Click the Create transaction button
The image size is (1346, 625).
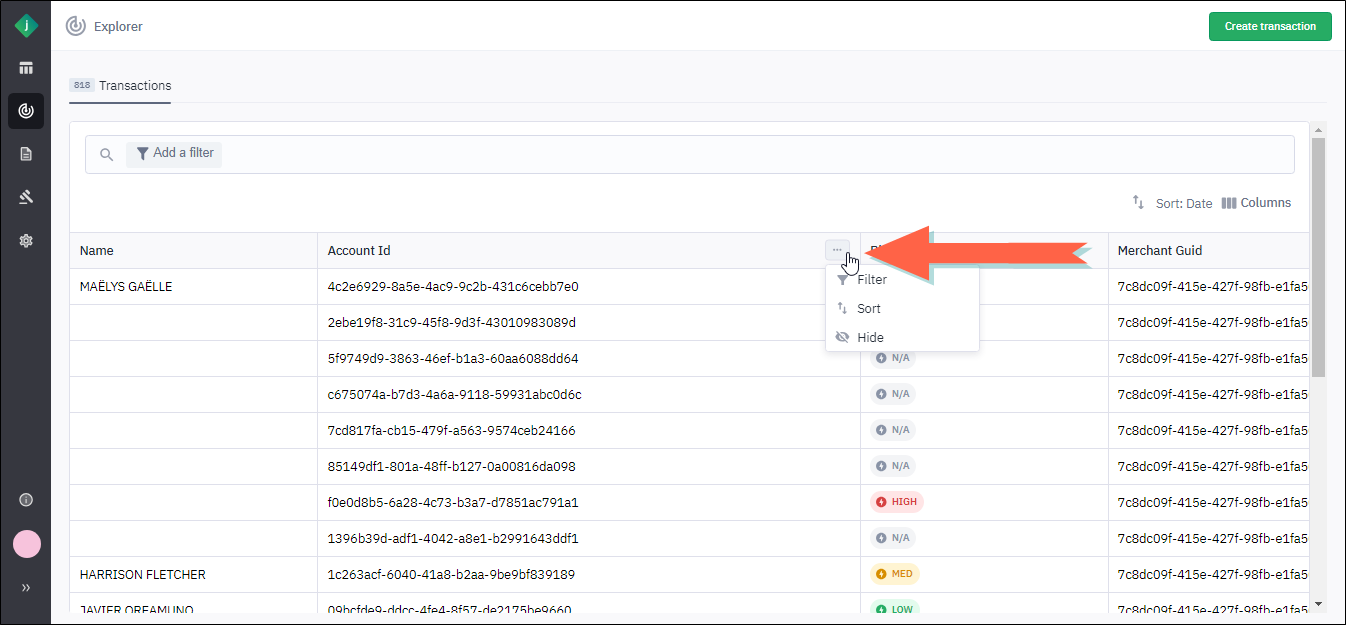click(x=1269, y=26)
